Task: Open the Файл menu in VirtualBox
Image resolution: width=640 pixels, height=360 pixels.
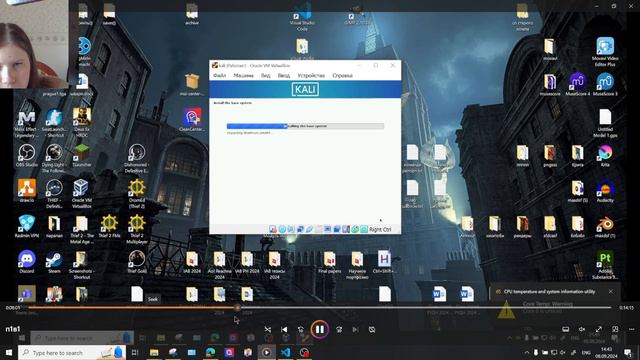Action: 220,76
